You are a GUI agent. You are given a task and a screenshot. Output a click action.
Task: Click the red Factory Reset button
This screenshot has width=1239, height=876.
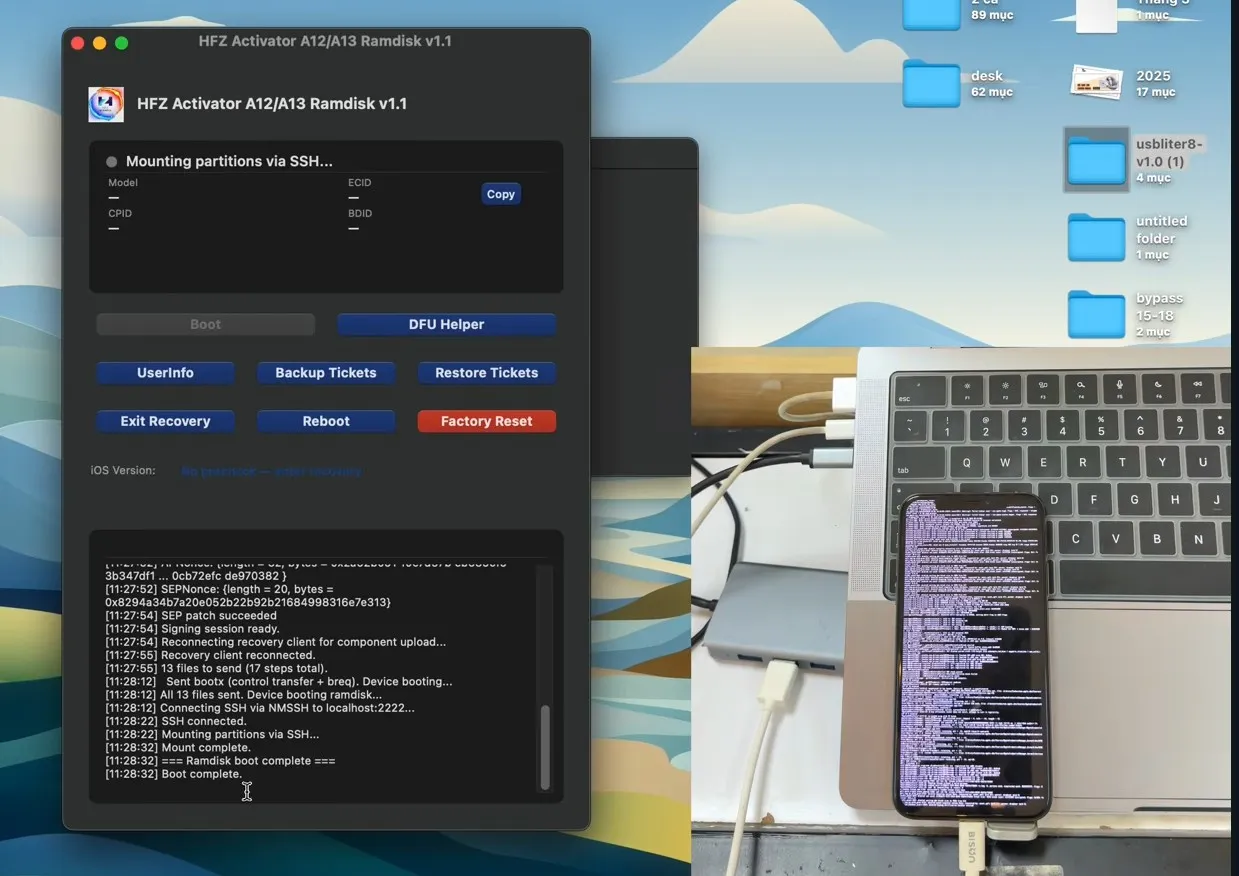pos(487,421)
